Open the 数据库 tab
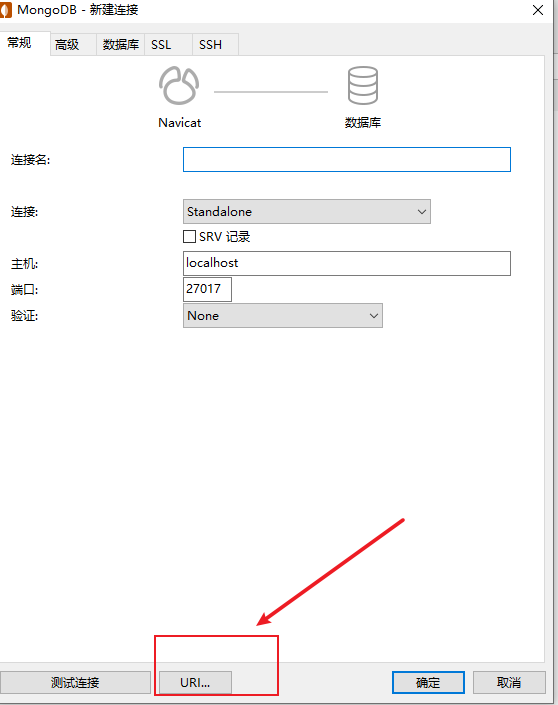This screenshot has width=558, height=705. [x=121, y=45]
